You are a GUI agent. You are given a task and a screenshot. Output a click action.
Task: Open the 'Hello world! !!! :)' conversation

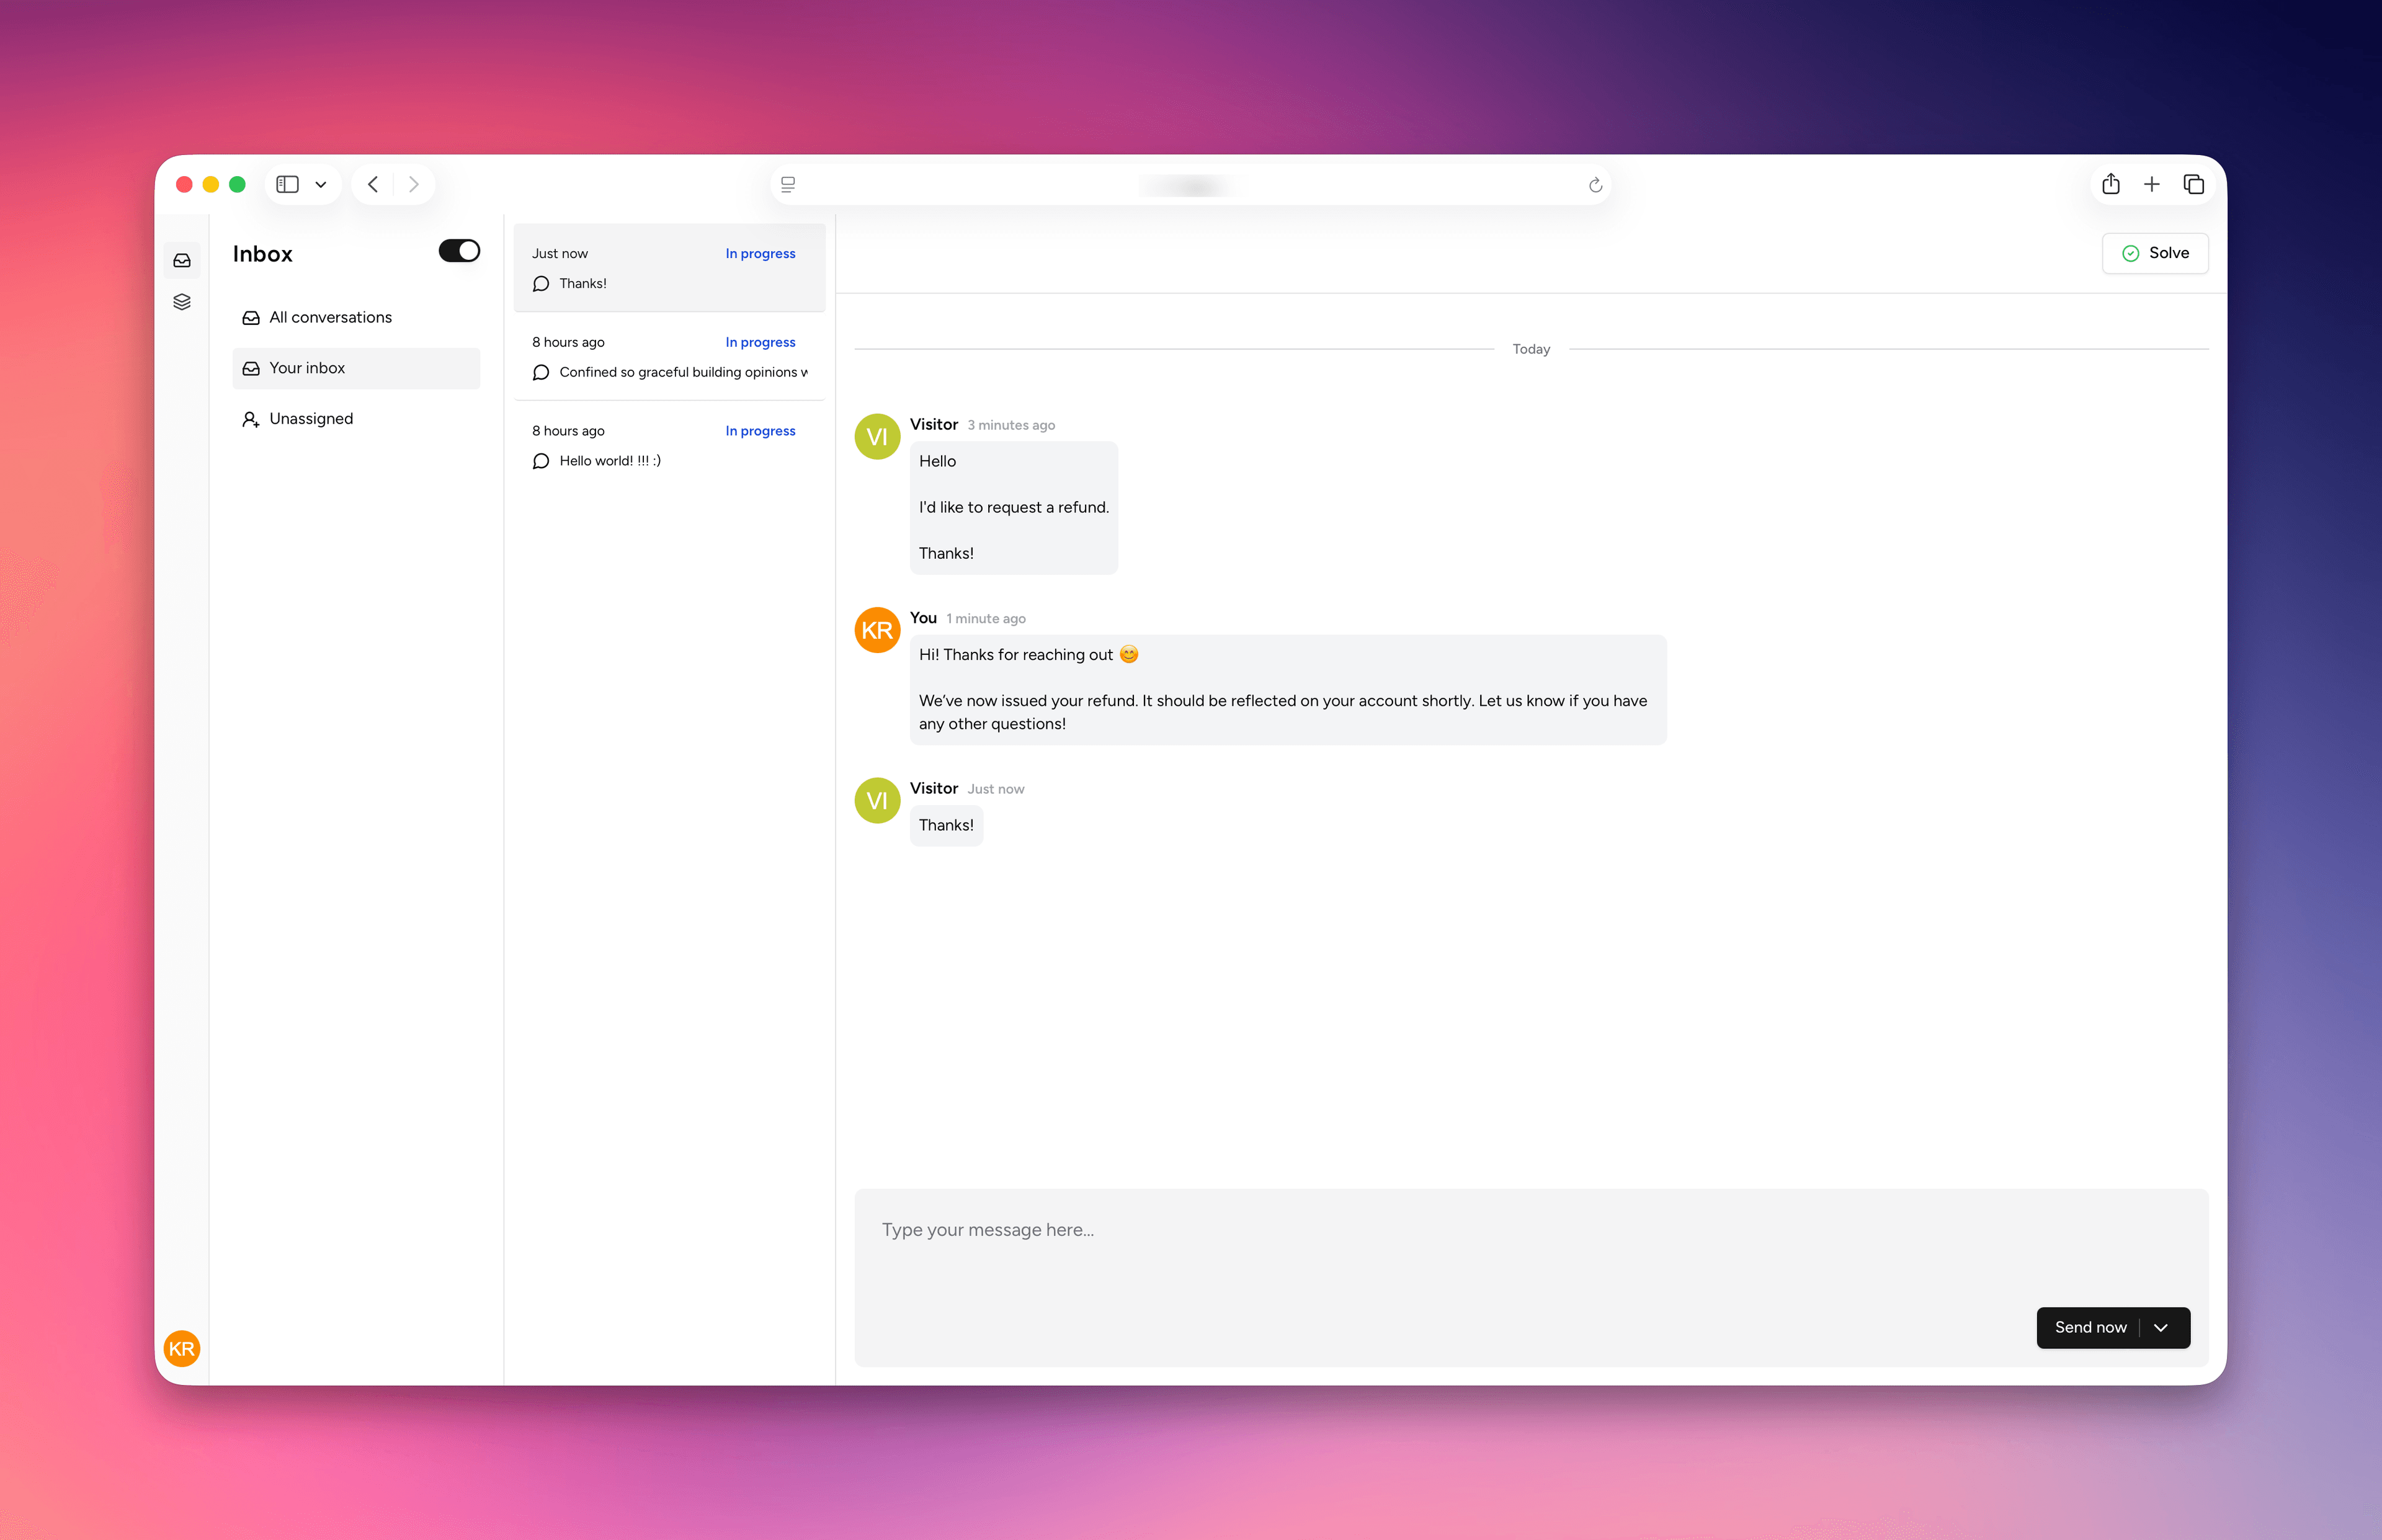(x=668, y=446)
